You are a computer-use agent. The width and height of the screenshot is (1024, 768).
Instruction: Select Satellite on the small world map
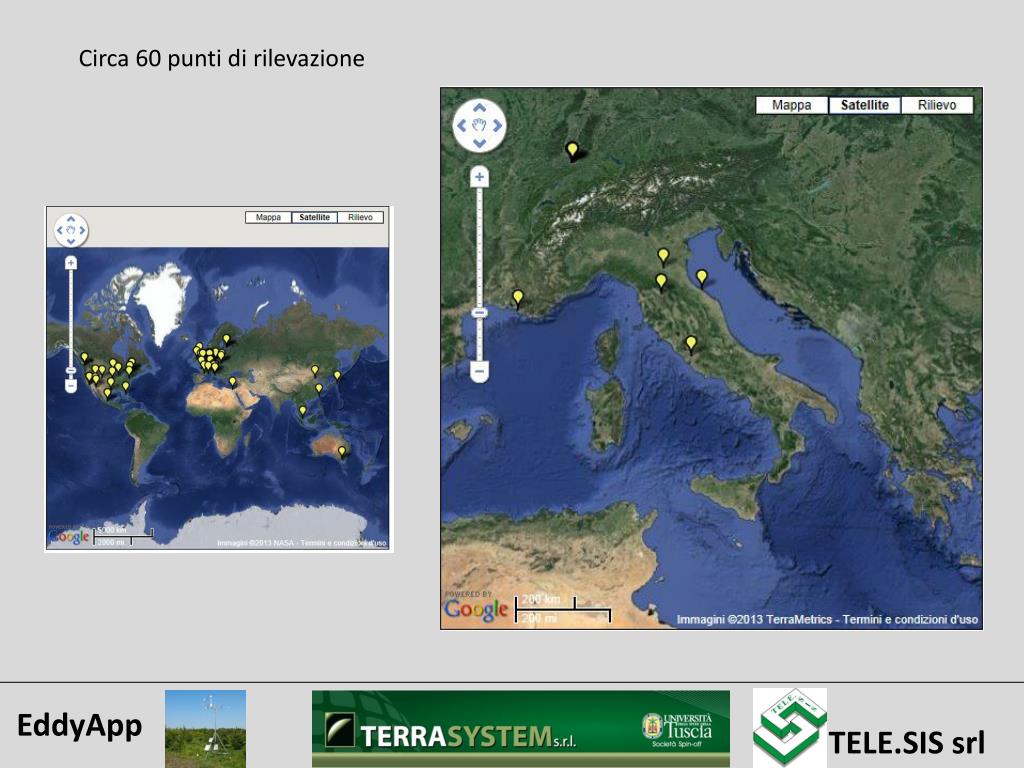[x=314, y=217]
